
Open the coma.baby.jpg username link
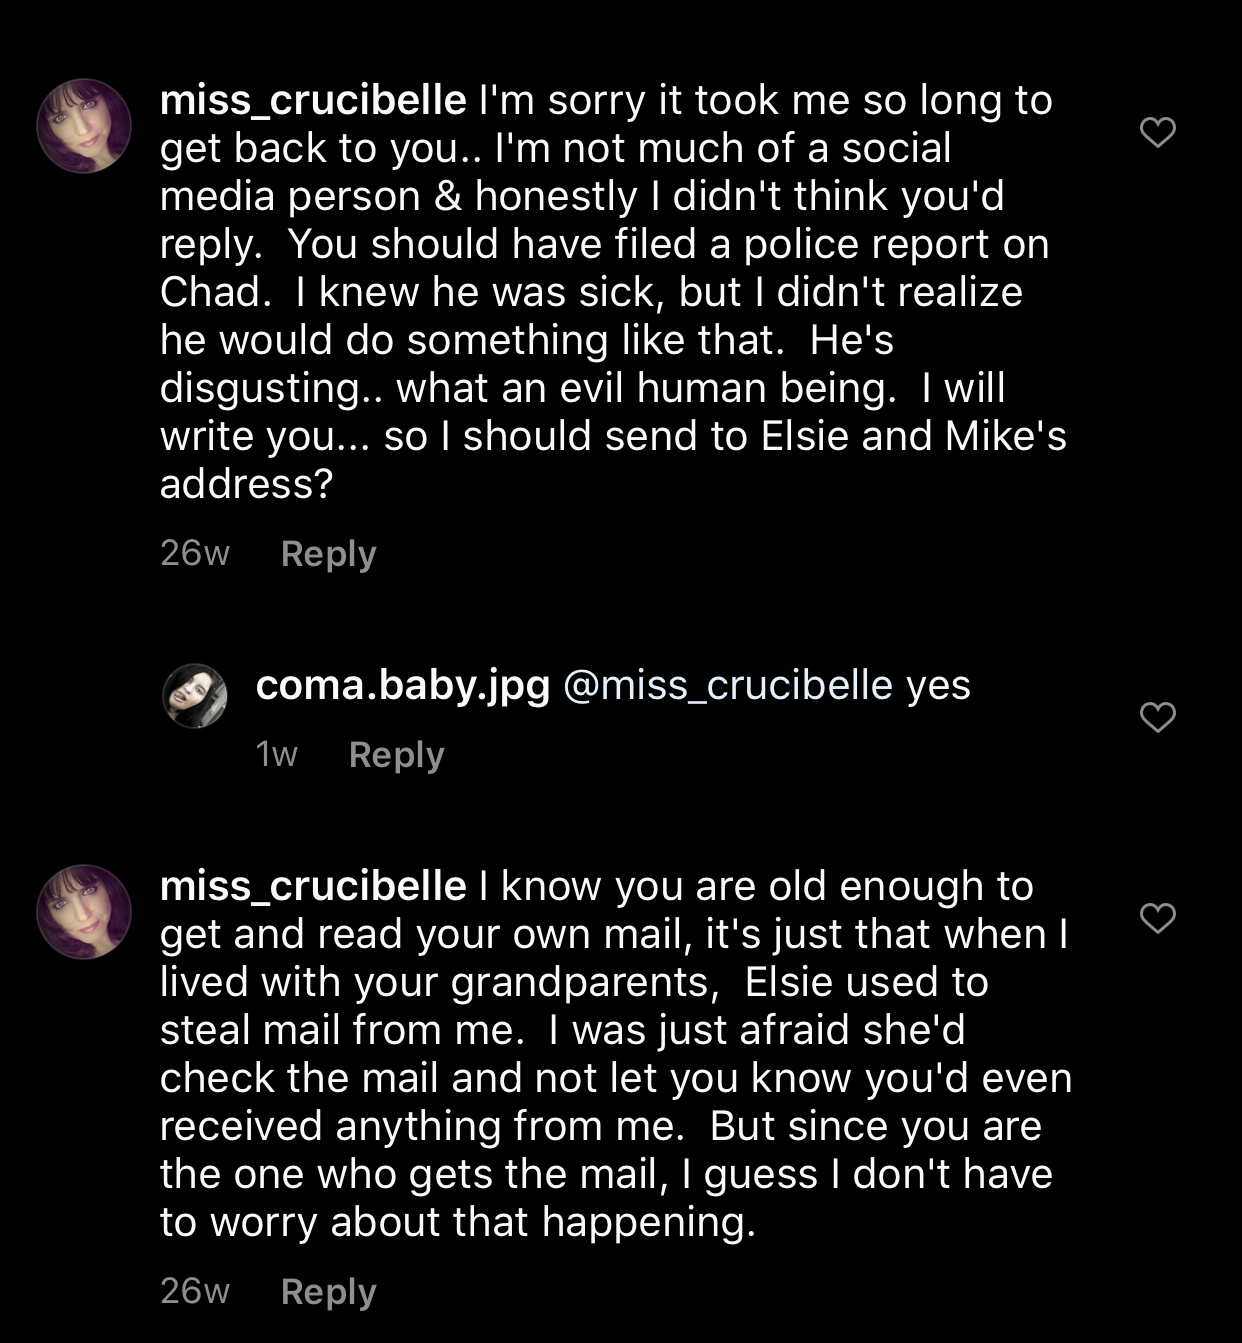pos(403,687)
